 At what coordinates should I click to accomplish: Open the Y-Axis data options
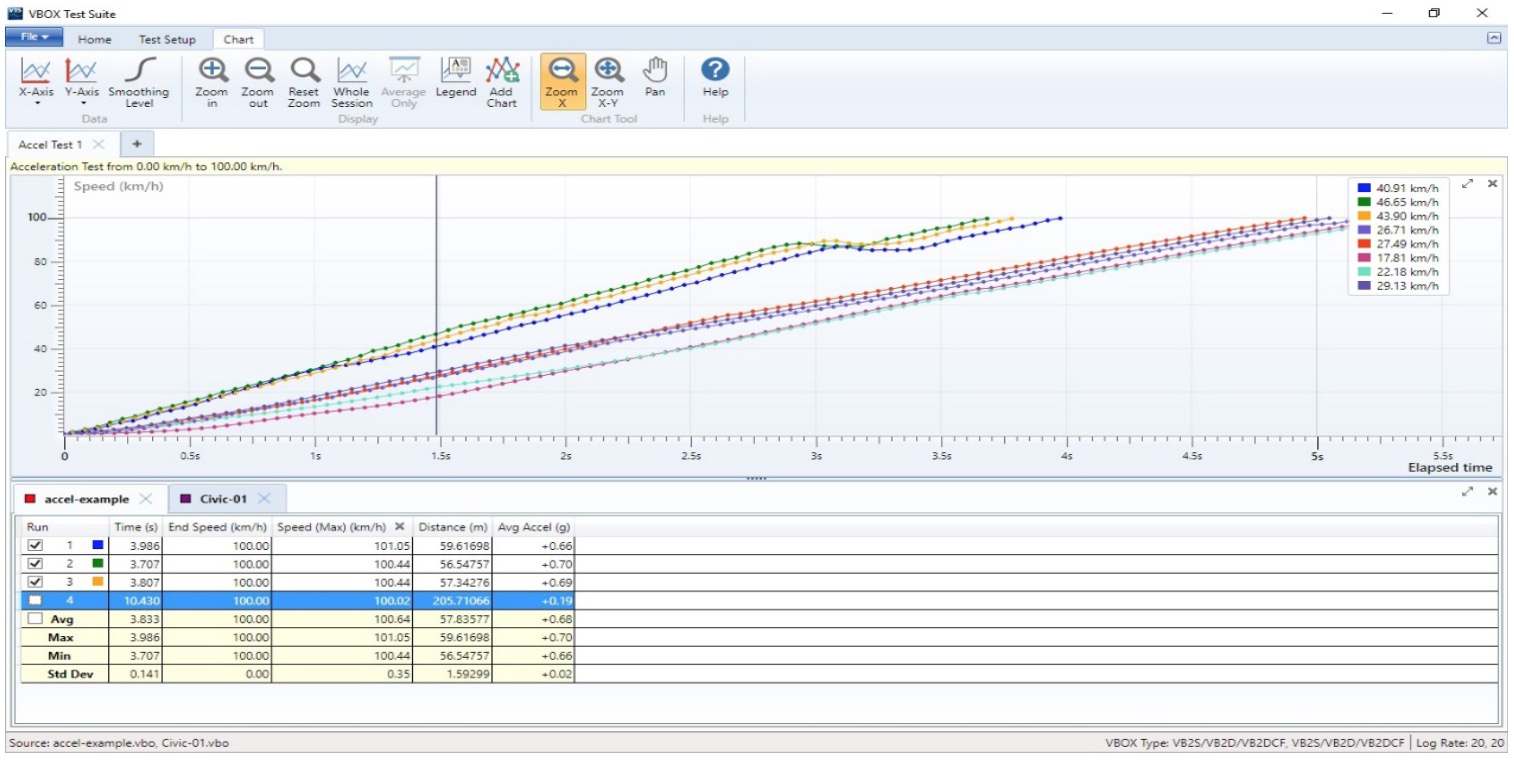pos(82,83)
